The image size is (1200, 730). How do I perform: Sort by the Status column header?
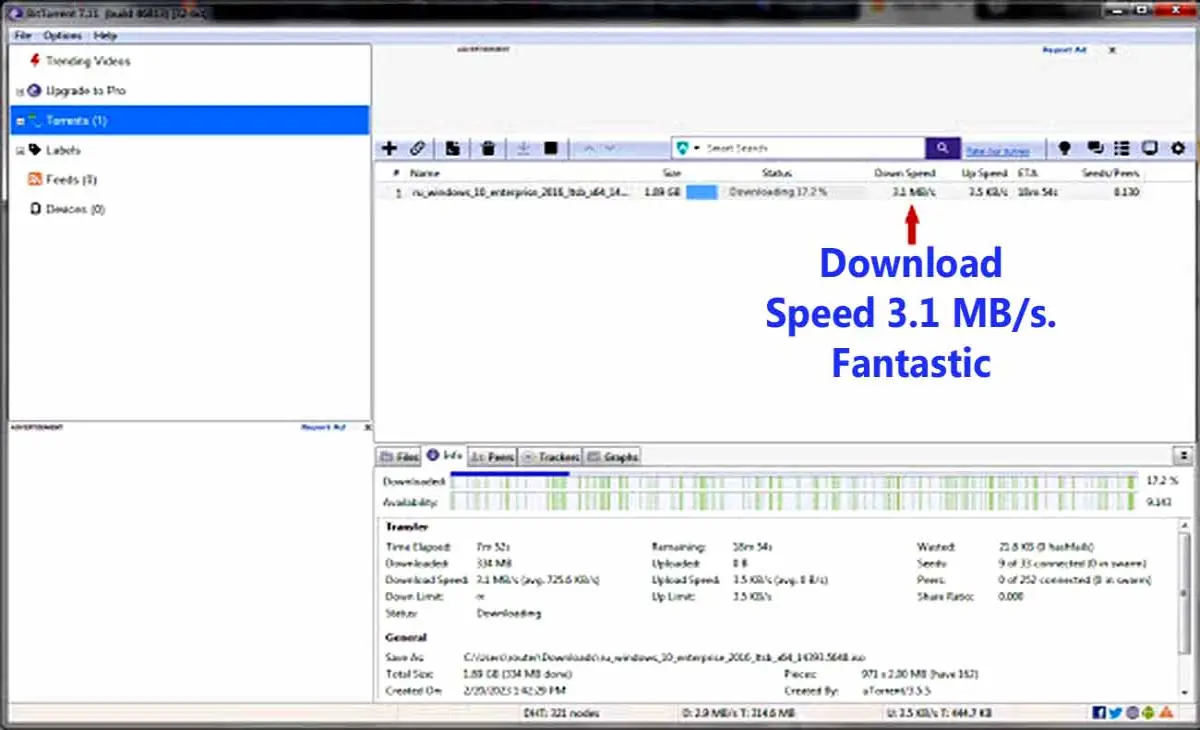click(776, 173)
